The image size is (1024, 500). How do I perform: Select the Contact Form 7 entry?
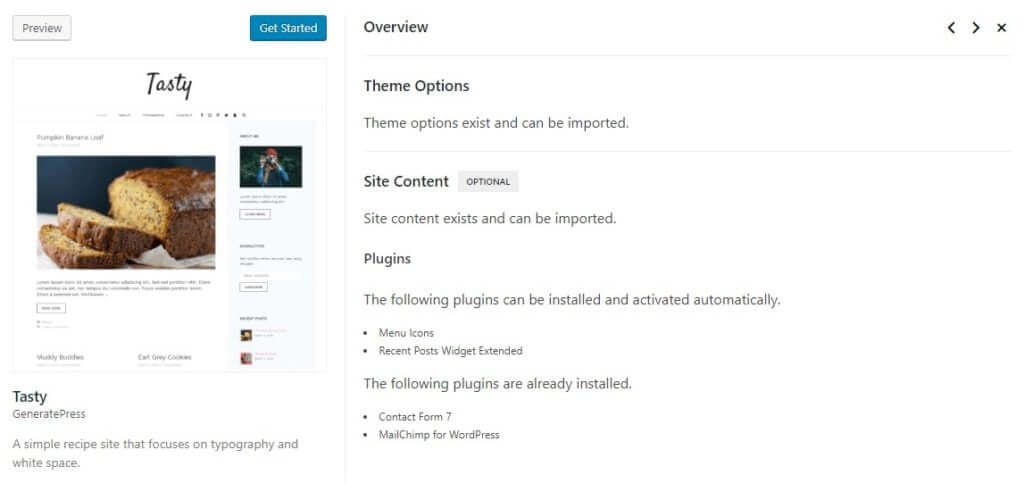[x=415, y=416]
